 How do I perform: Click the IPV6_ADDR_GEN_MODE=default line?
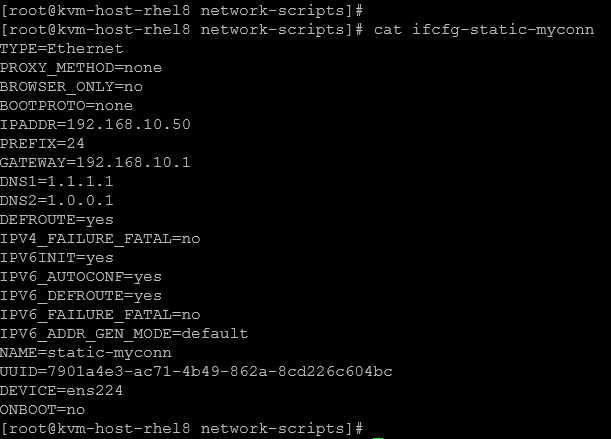124,333
